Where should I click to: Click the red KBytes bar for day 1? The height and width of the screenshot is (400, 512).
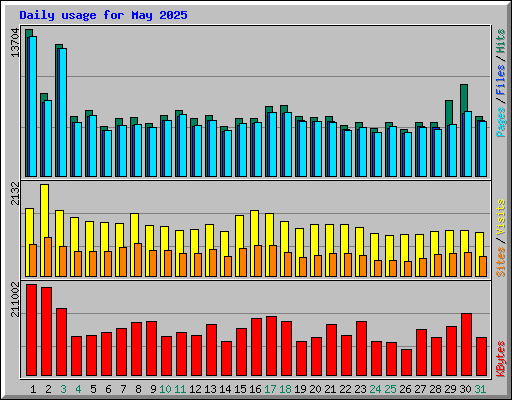(x=31, y=330)
